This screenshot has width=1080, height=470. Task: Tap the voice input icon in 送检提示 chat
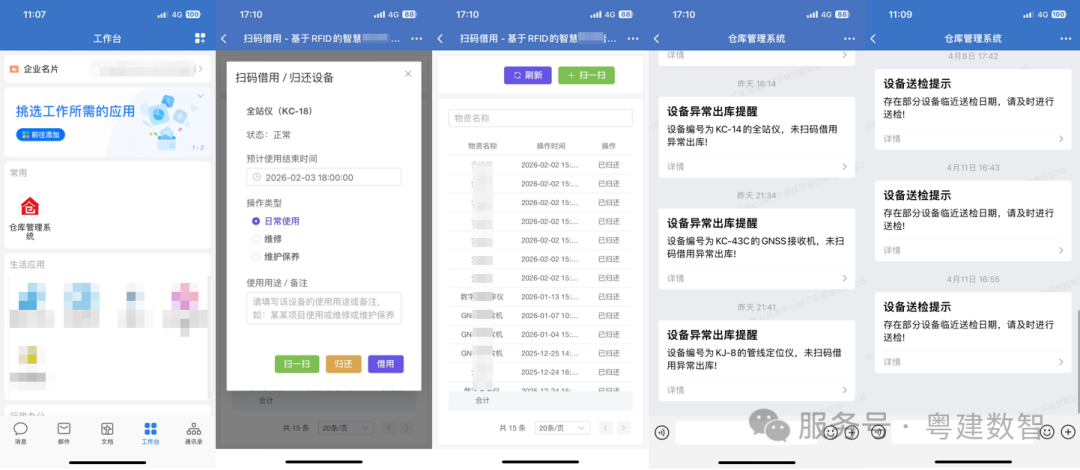click(x=878, y=432)
